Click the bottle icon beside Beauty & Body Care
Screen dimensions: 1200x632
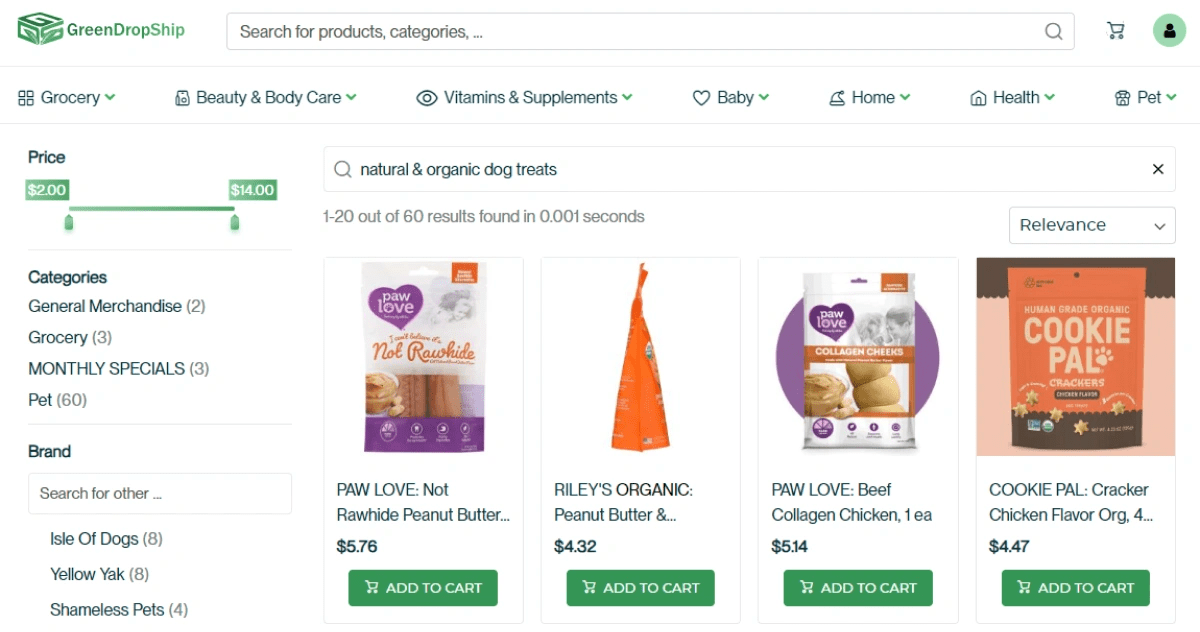click(182, 97)
